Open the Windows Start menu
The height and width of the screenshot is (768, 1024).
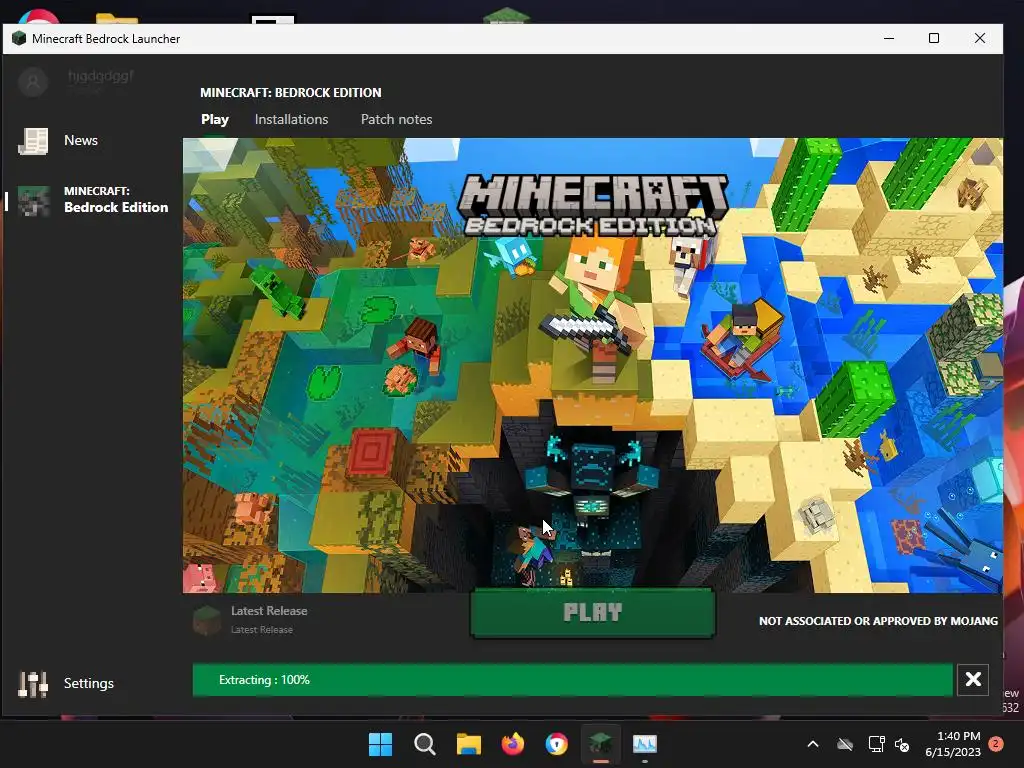pos(381,744)
